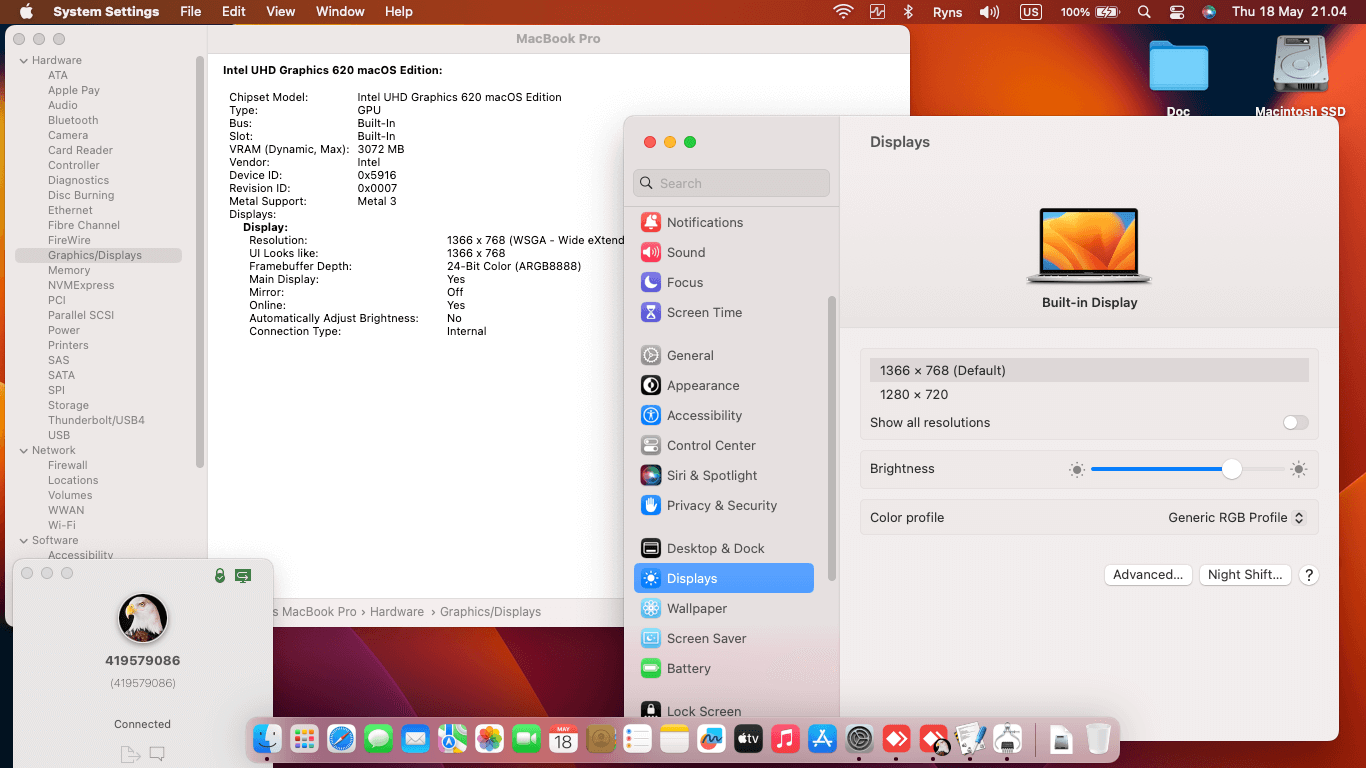The width and height of the screenshot is (1366, 768).
Task: Open Notifications in System Settings sidebar
Action: 723,222
